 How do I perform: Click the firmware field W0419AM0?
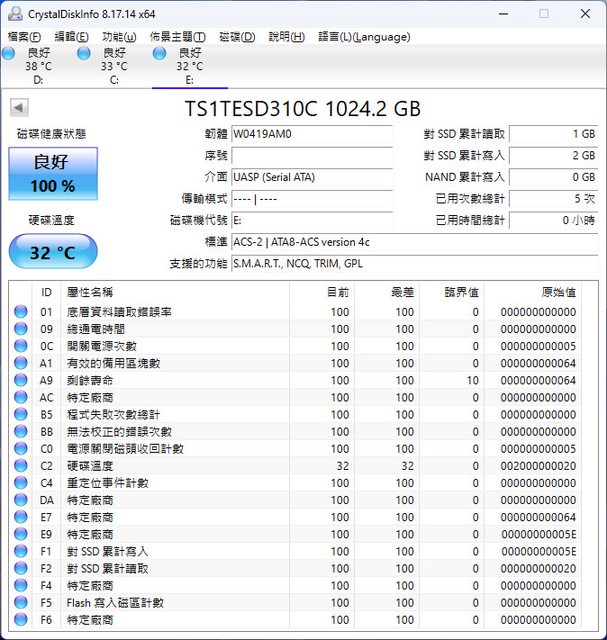pyautogui.click(x=312, y=134)
